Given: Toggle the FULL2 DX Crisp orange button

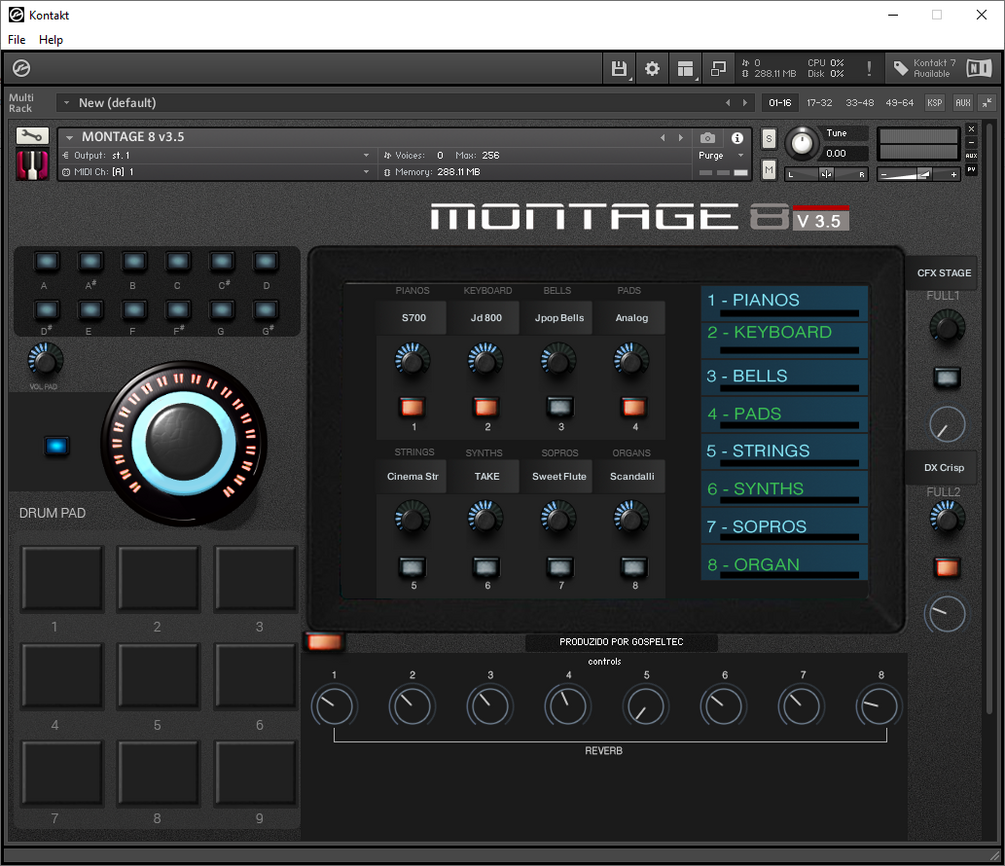Looking at the screenshot, I should pos(947,567).
